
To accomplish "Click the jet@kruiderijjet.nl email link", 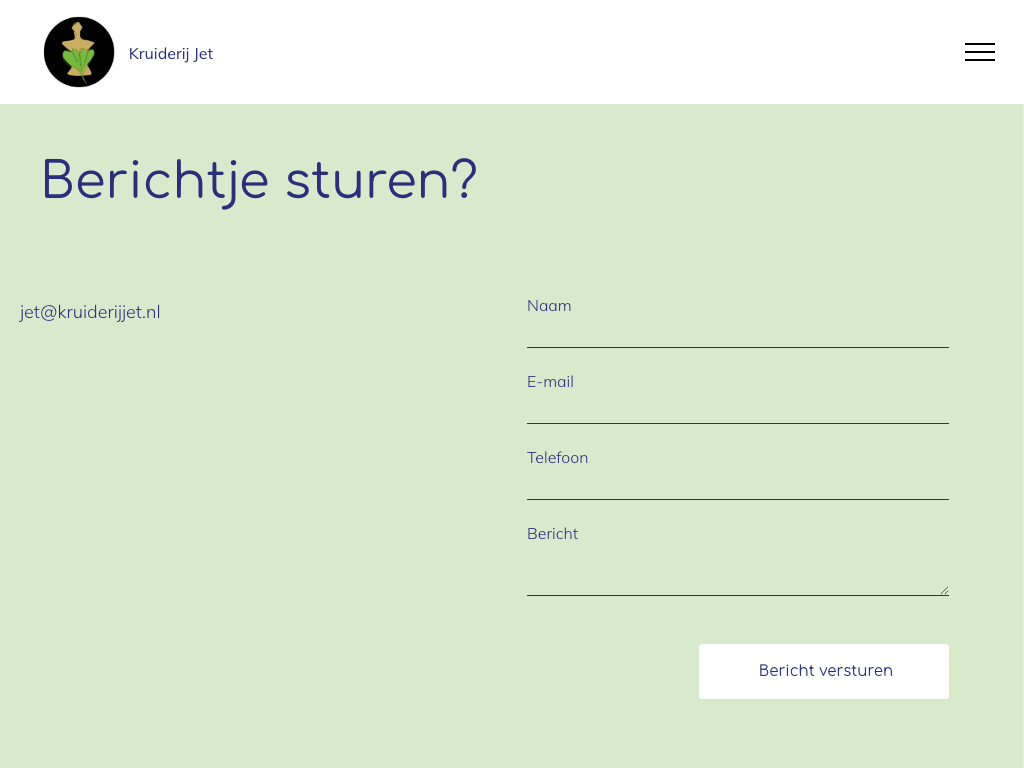I will (90, 312).
